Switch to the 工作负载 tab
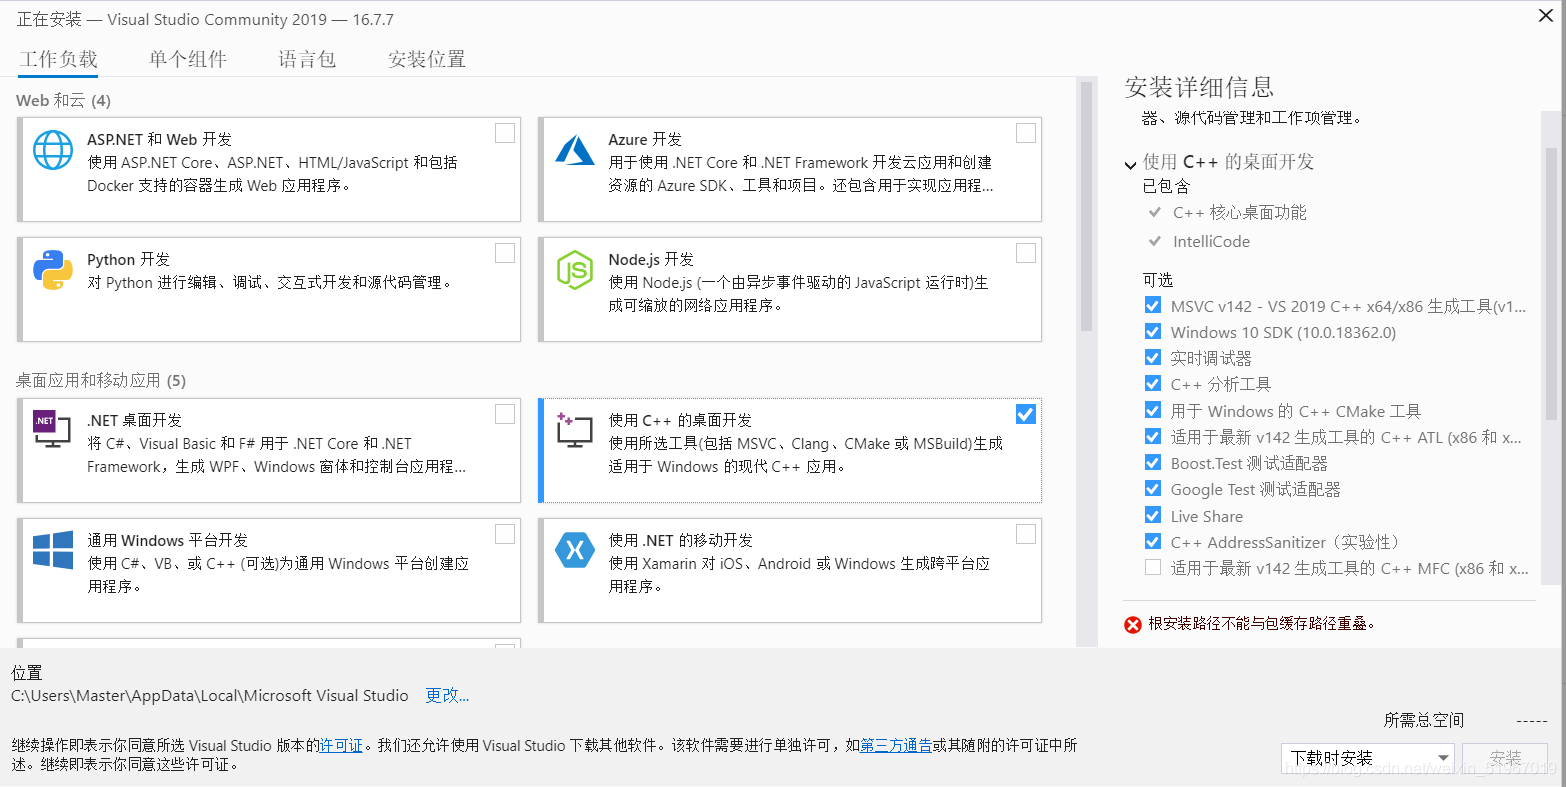Image resolution: width=1566 pixels, height=787 pixels. point(59,59)
